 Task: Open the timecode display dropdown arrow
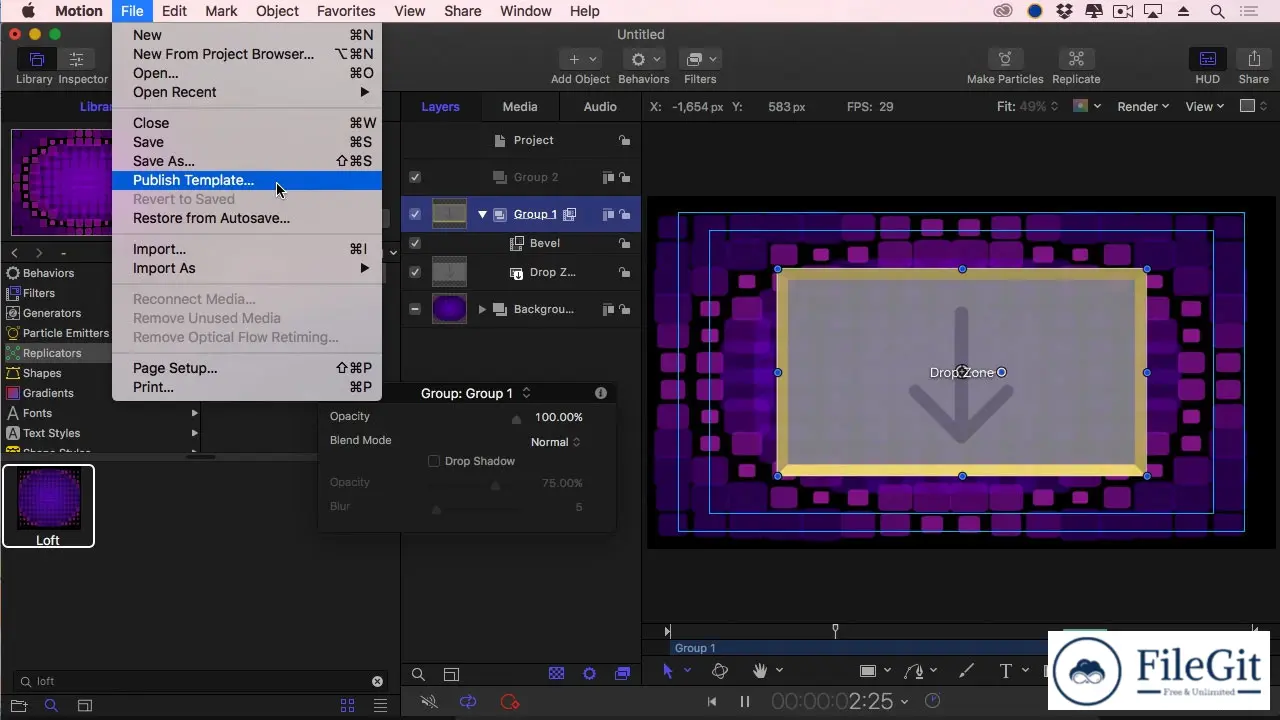click(905, 702)
